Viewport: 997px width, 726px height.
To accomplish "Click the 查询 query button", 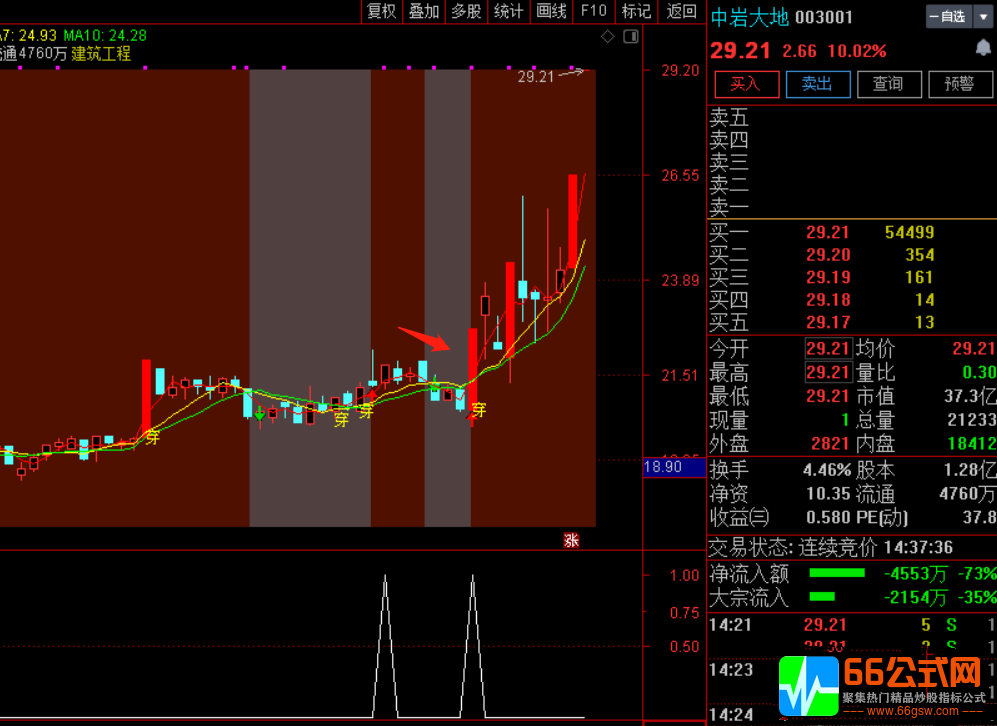I will click(x=889, y=84).
